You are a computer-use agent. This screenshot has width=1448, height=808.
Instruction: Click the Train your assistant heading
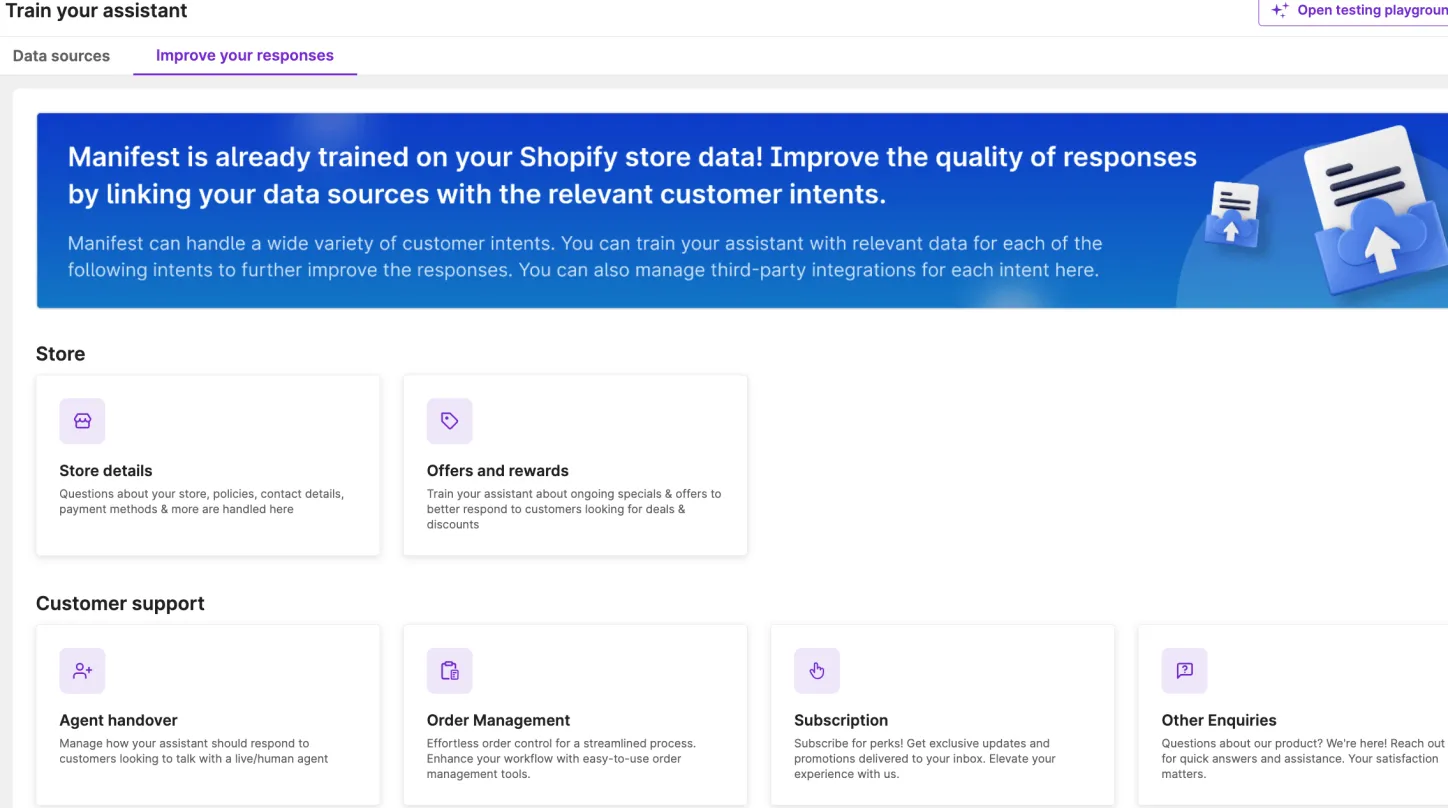point(96,11)
